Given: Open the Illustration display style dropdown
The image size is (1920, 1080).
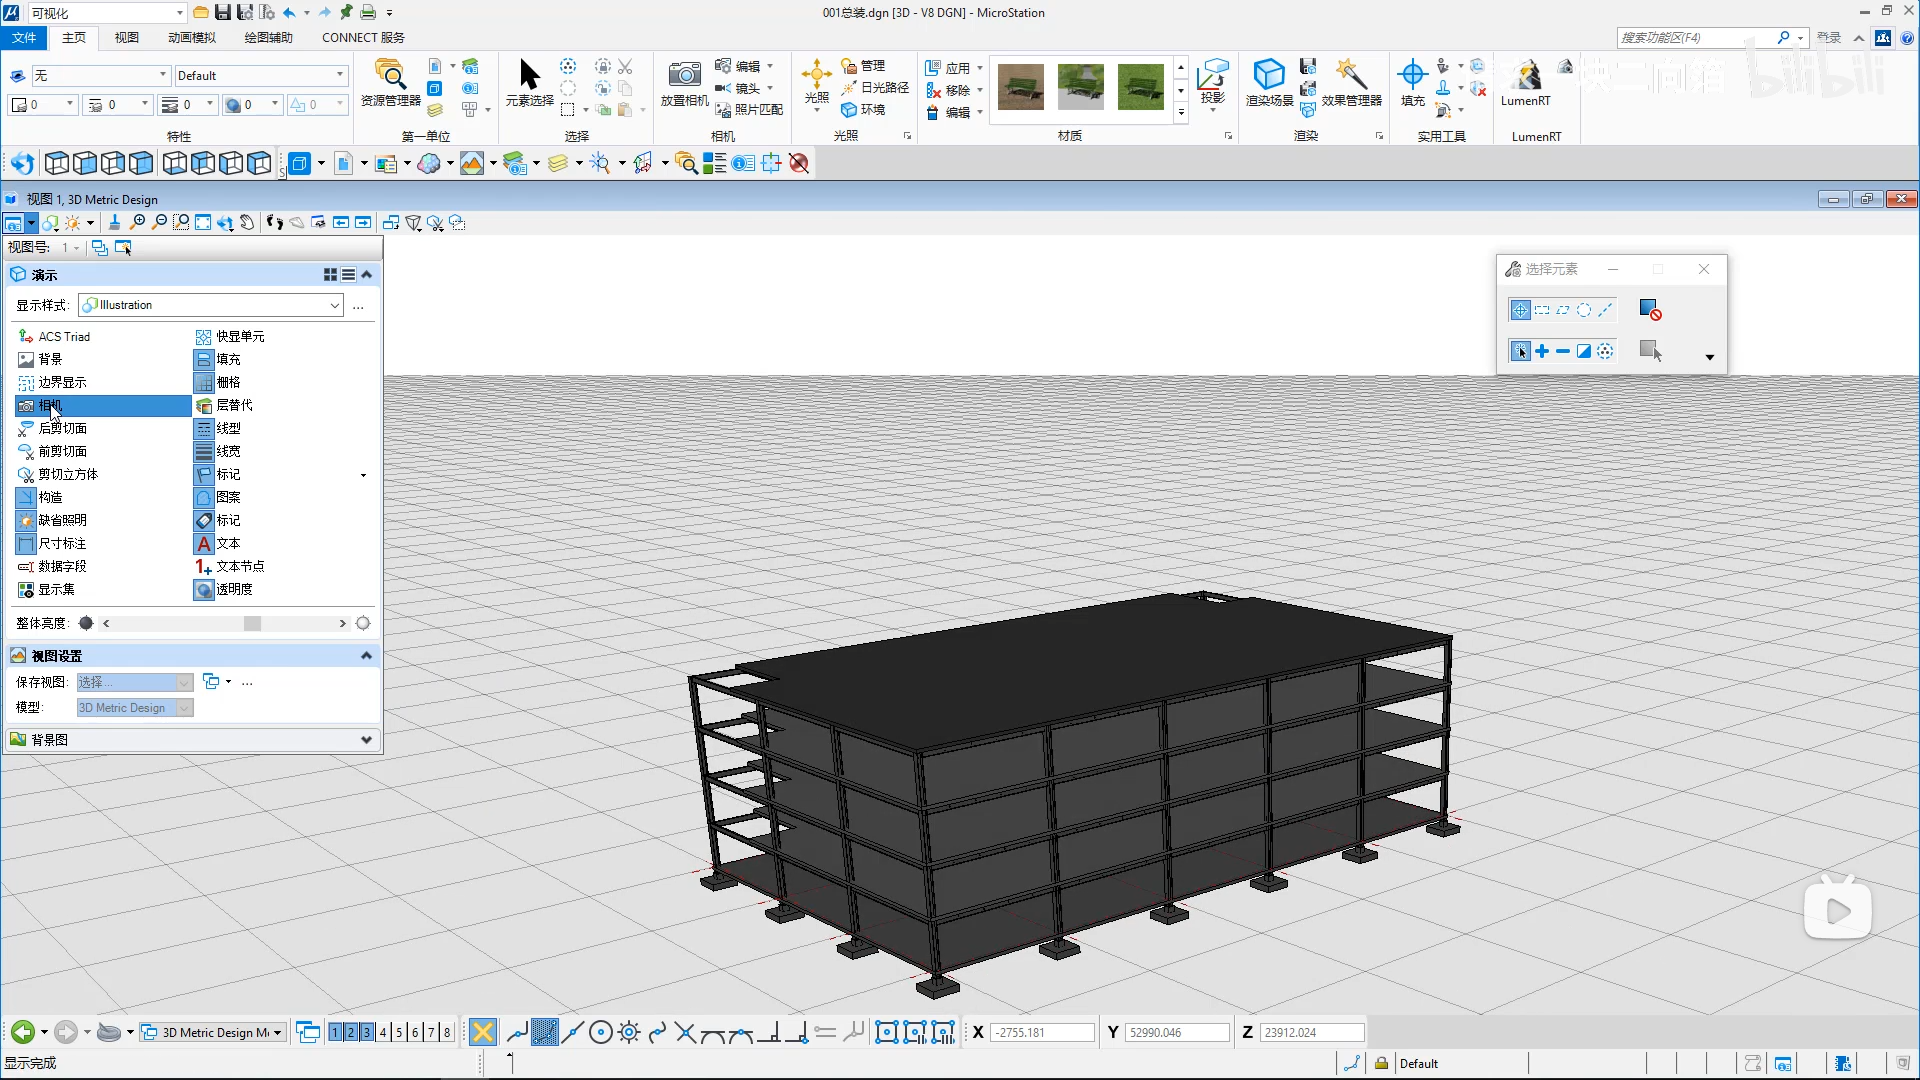Looking at the screenshot, I should click(334, 305).
